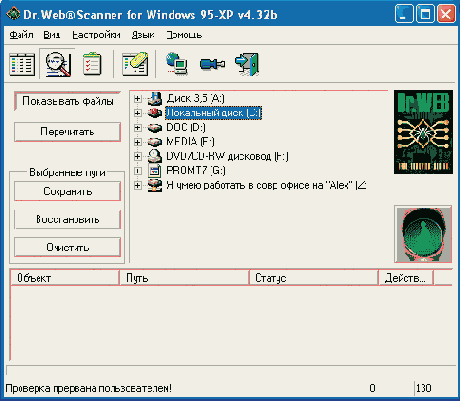Select the scan magnifier toolbar icon
Image resolution: width=460 pixels, height=401 pixels.
point(58,64)
